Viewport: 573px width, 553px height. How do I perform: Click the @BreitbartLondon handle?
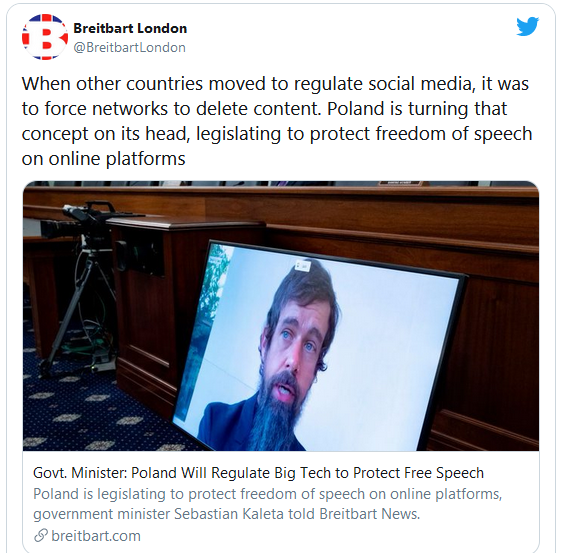coord(129,48)
